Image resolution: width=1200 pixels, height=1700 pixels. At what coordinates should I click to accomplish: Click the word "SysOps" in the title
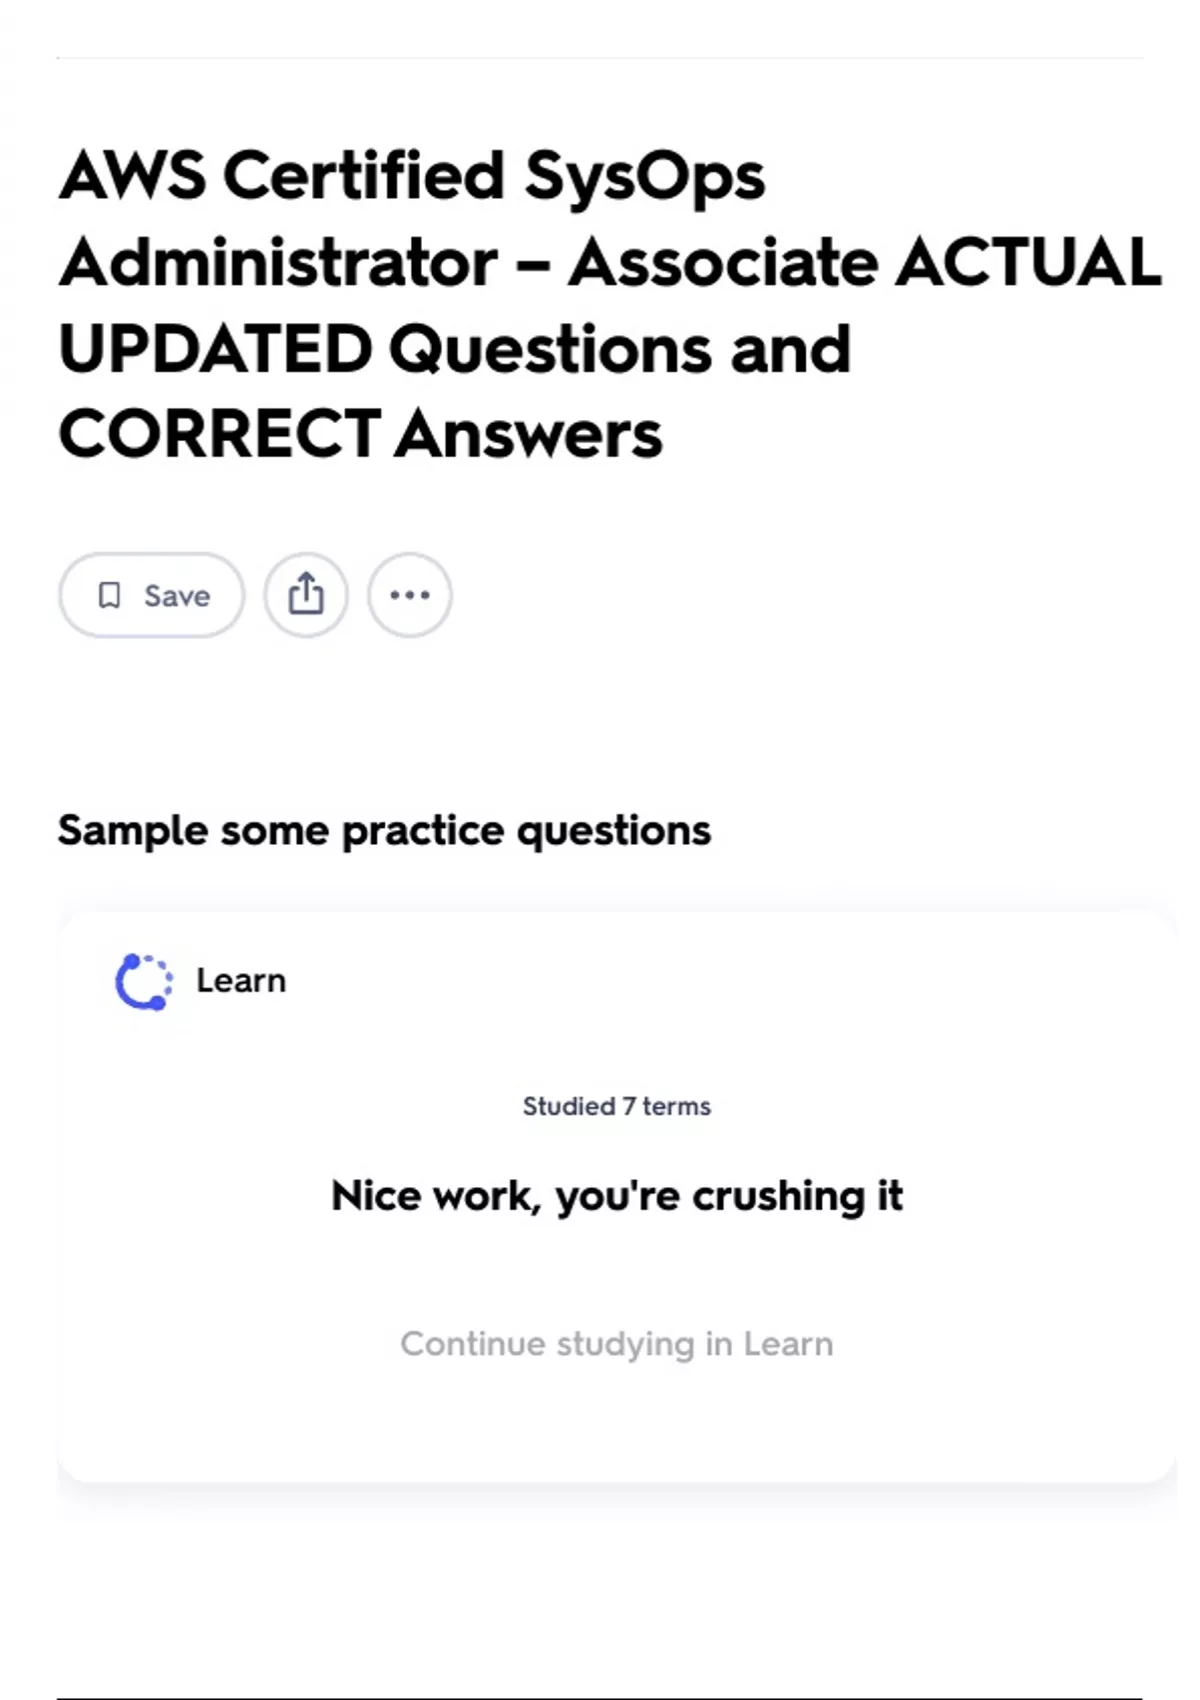point(645,176)
